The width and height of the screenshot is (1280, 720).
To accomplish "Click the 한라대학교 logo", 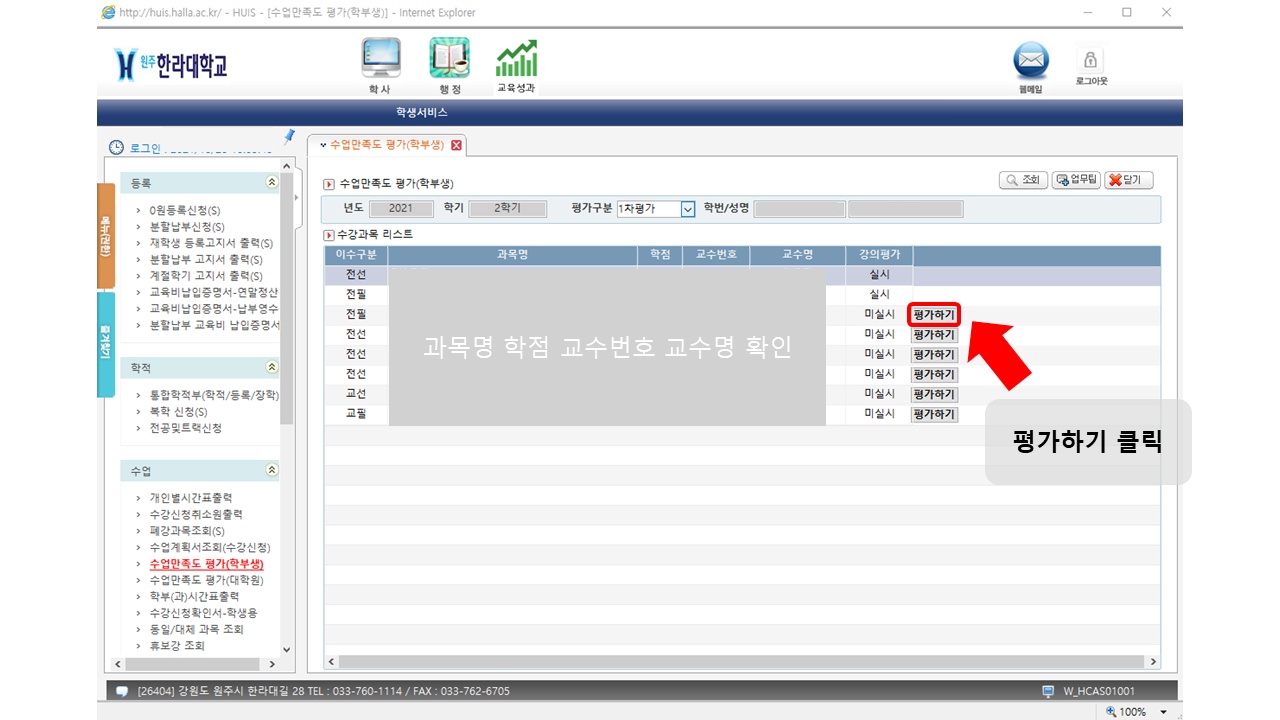I will pos(172,65).
